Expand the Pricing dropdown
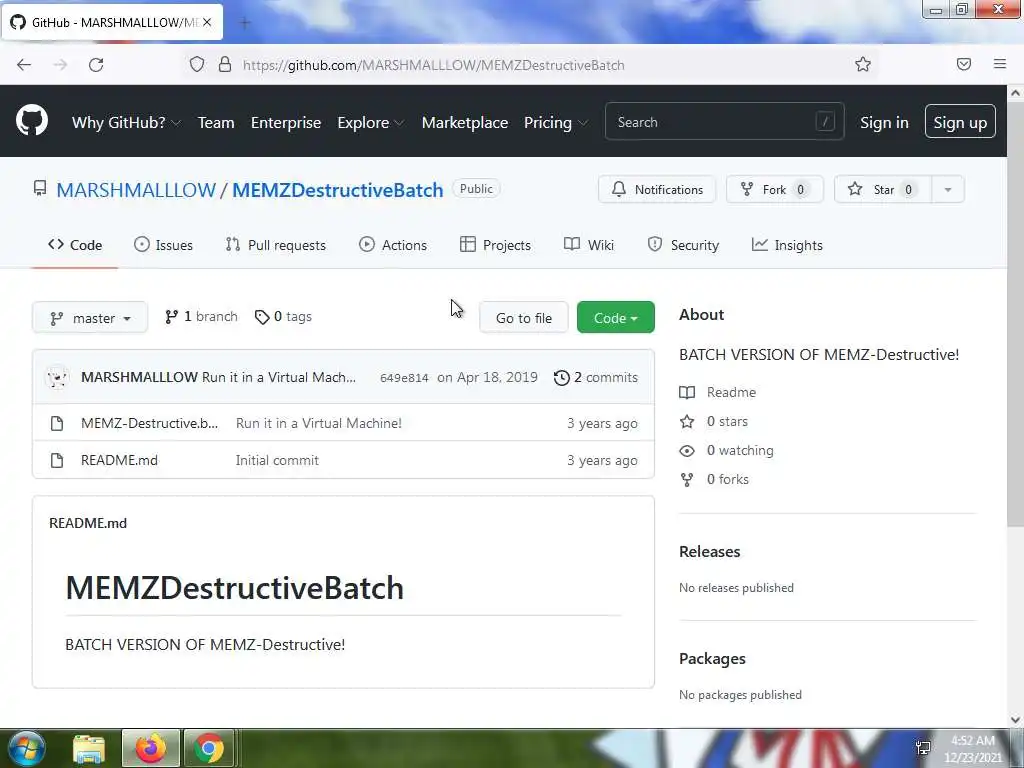Viewport: 1024px width, 768px height. tap(556, 122)
